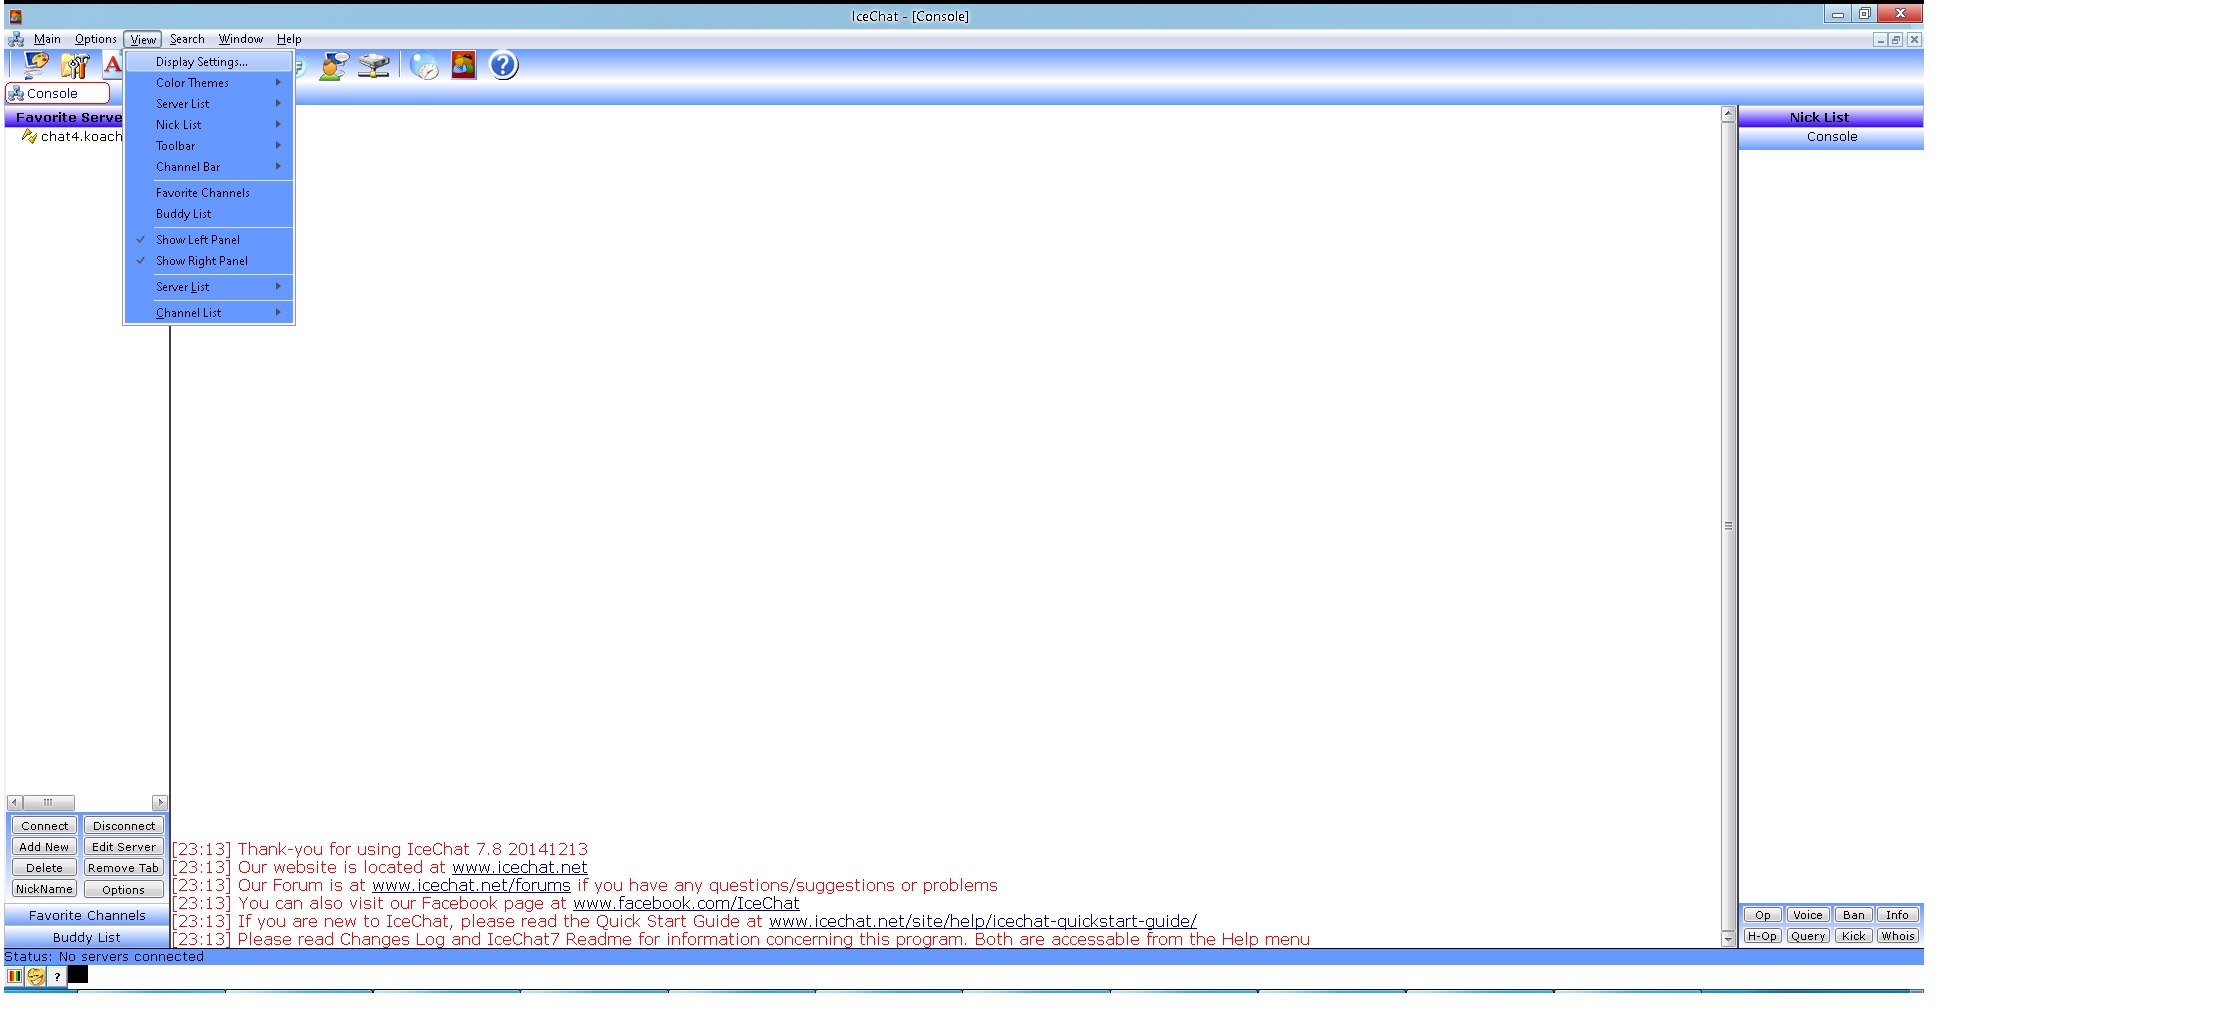The image size is (2221, 1012).
Task: Open Display Settings from the View menu
Action: tap(208, 62)
